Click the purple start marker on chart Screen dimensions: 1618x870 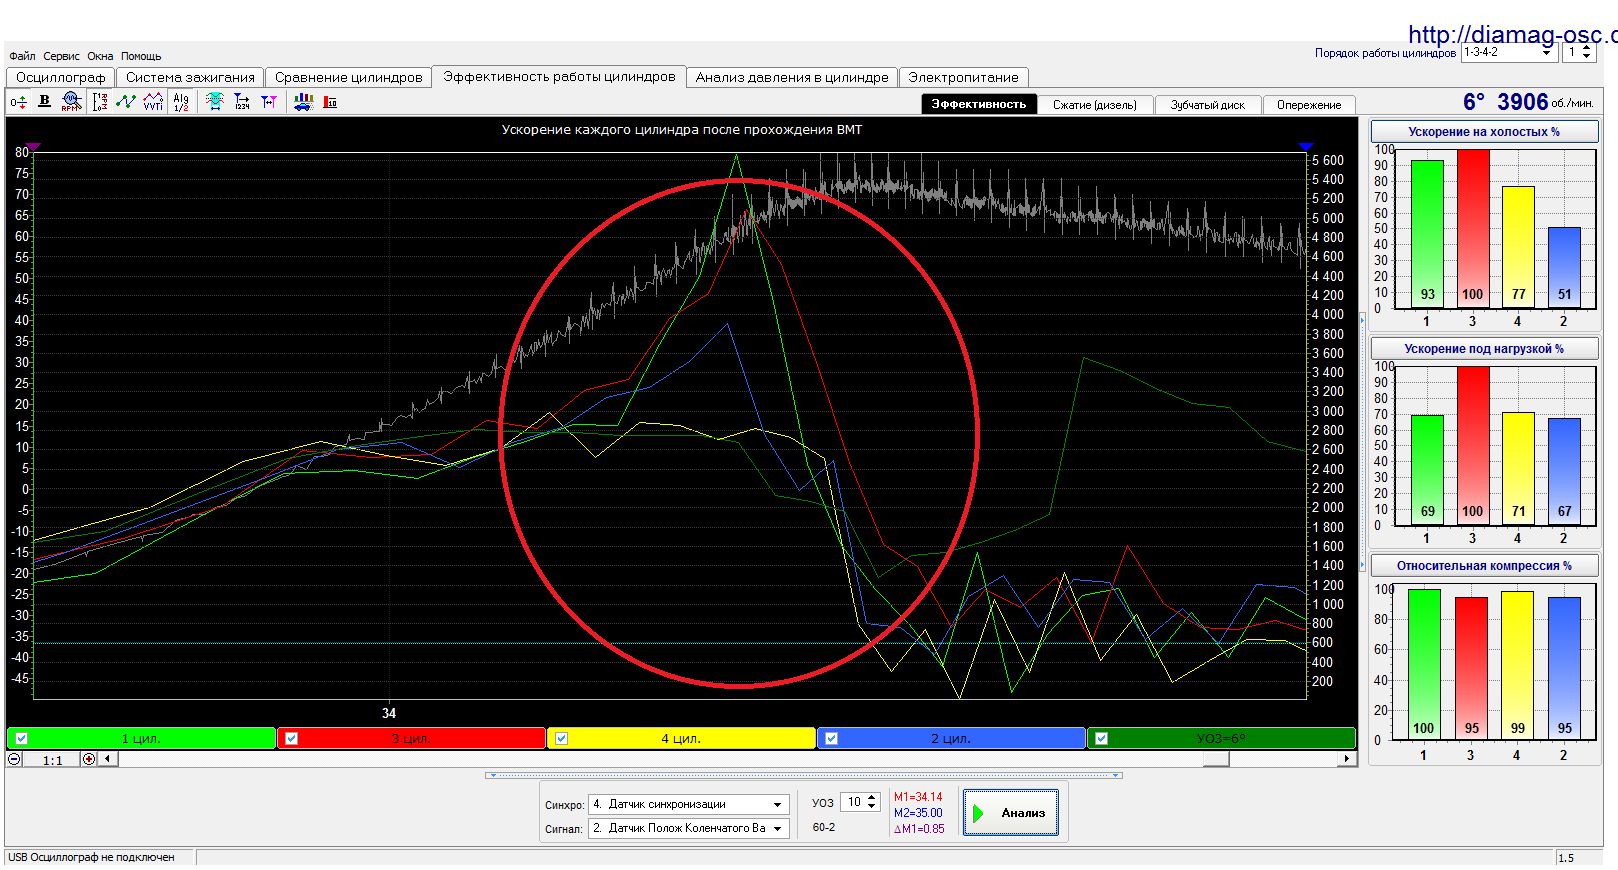coord(34,147)
